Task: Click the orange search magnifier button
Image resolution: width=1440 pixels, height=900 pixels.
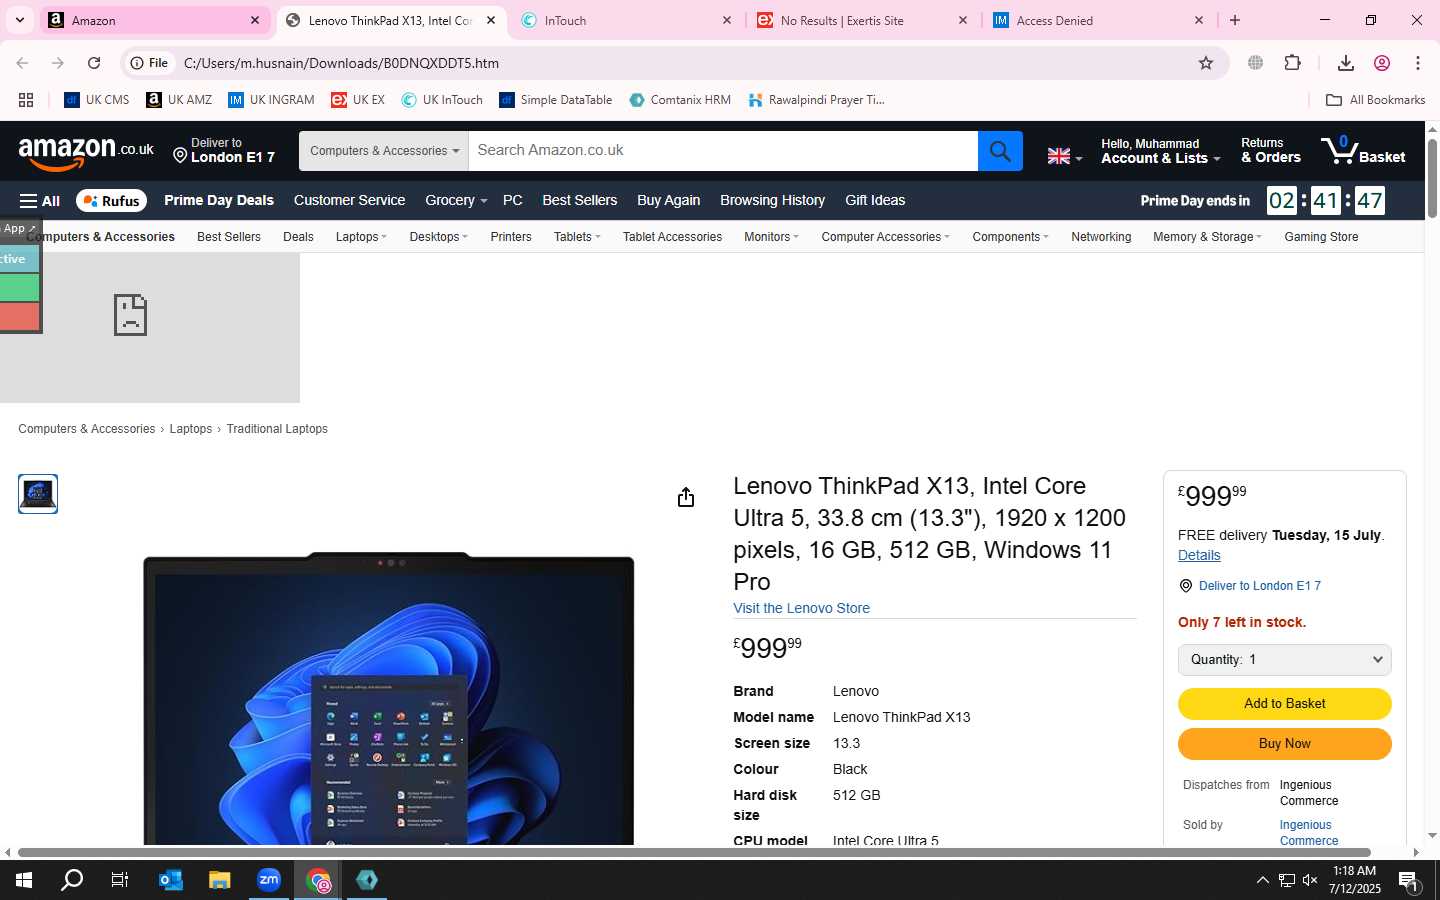Action: point(1000,151)
